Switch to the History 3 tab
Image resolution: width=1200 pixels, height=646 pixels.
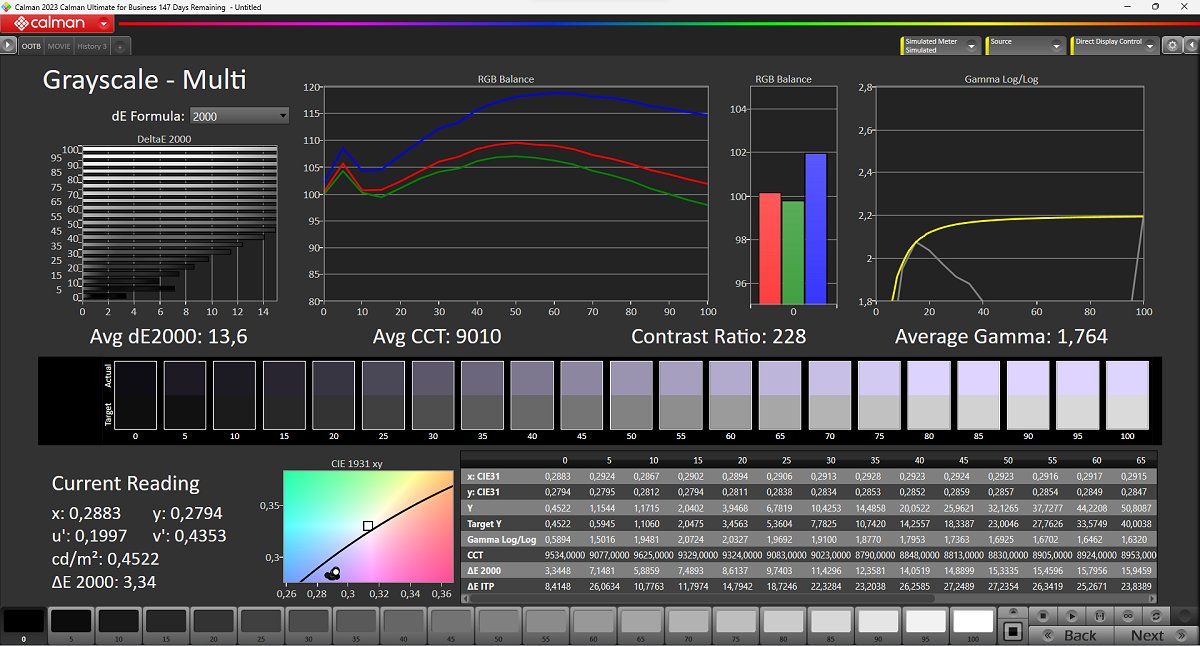click(91, 46)
